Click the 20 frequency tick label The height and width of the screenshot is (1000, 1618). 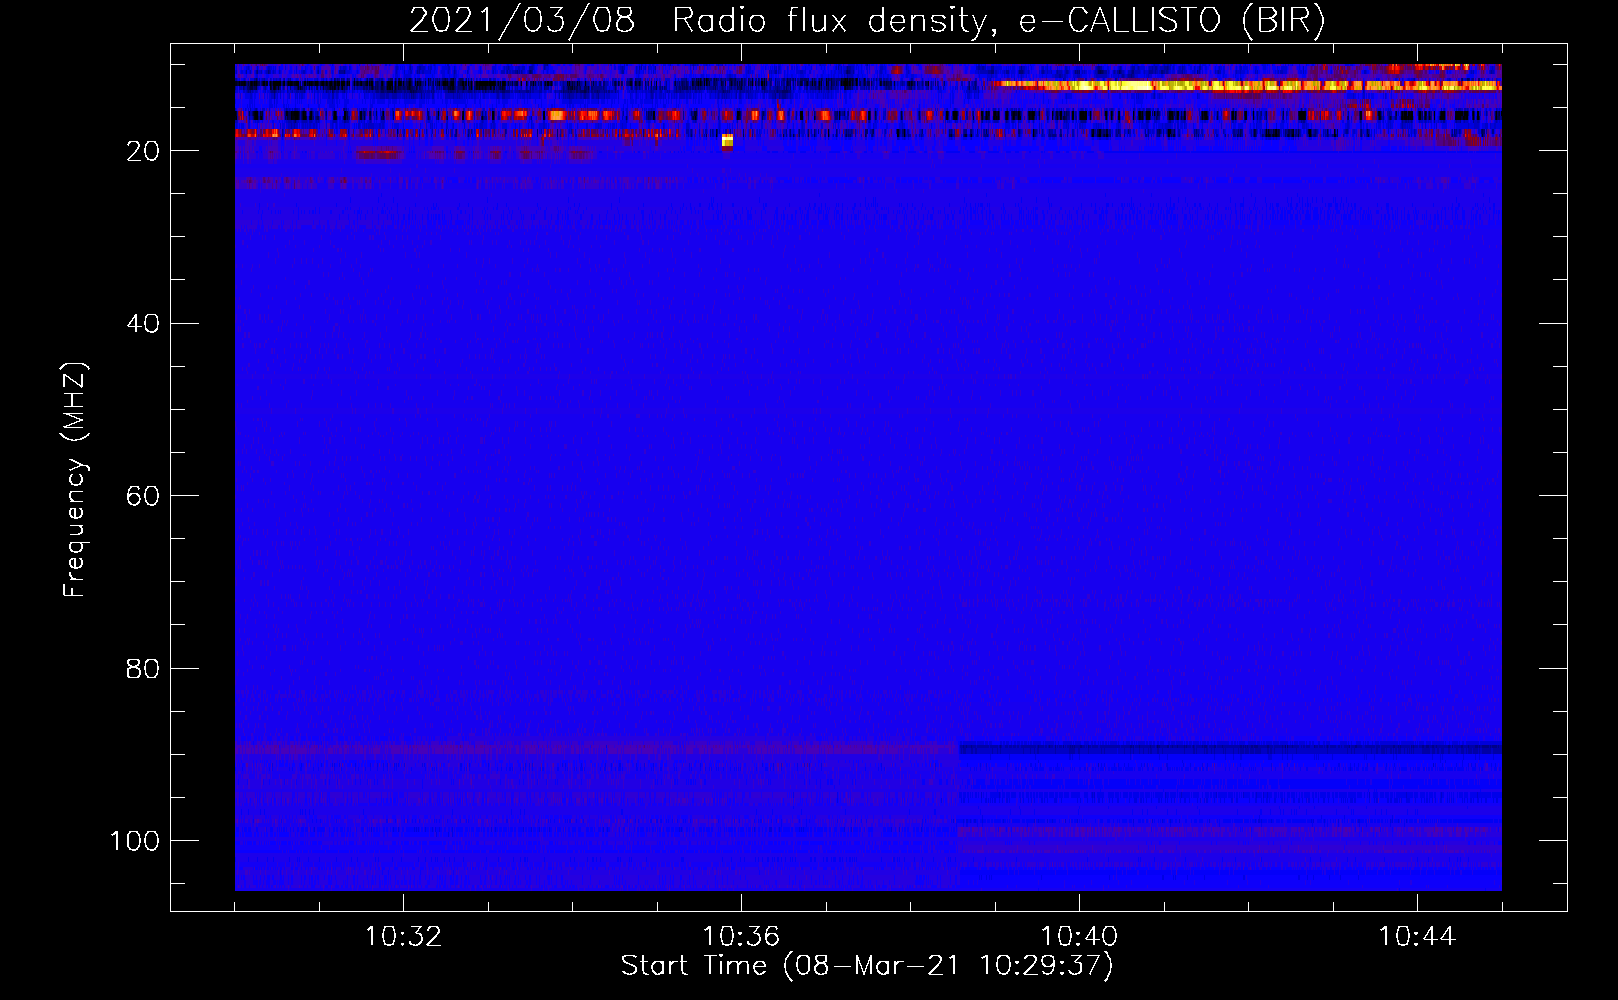tap(143, 151)
